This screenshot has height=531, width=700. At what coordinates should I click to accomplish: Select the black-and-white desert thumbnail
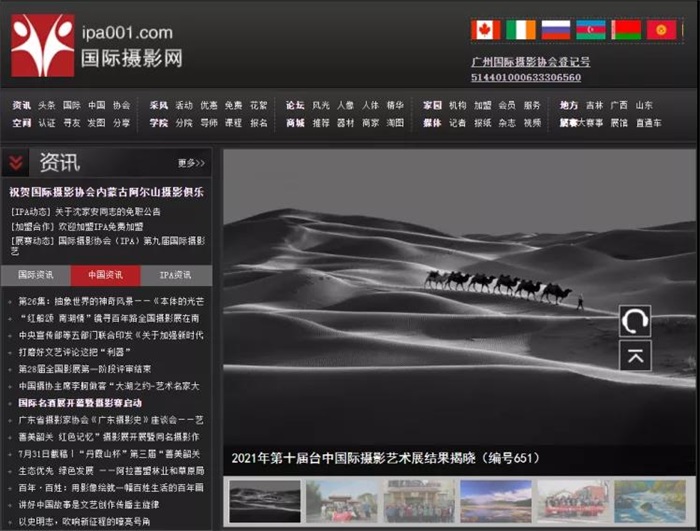tap(265, 501)
